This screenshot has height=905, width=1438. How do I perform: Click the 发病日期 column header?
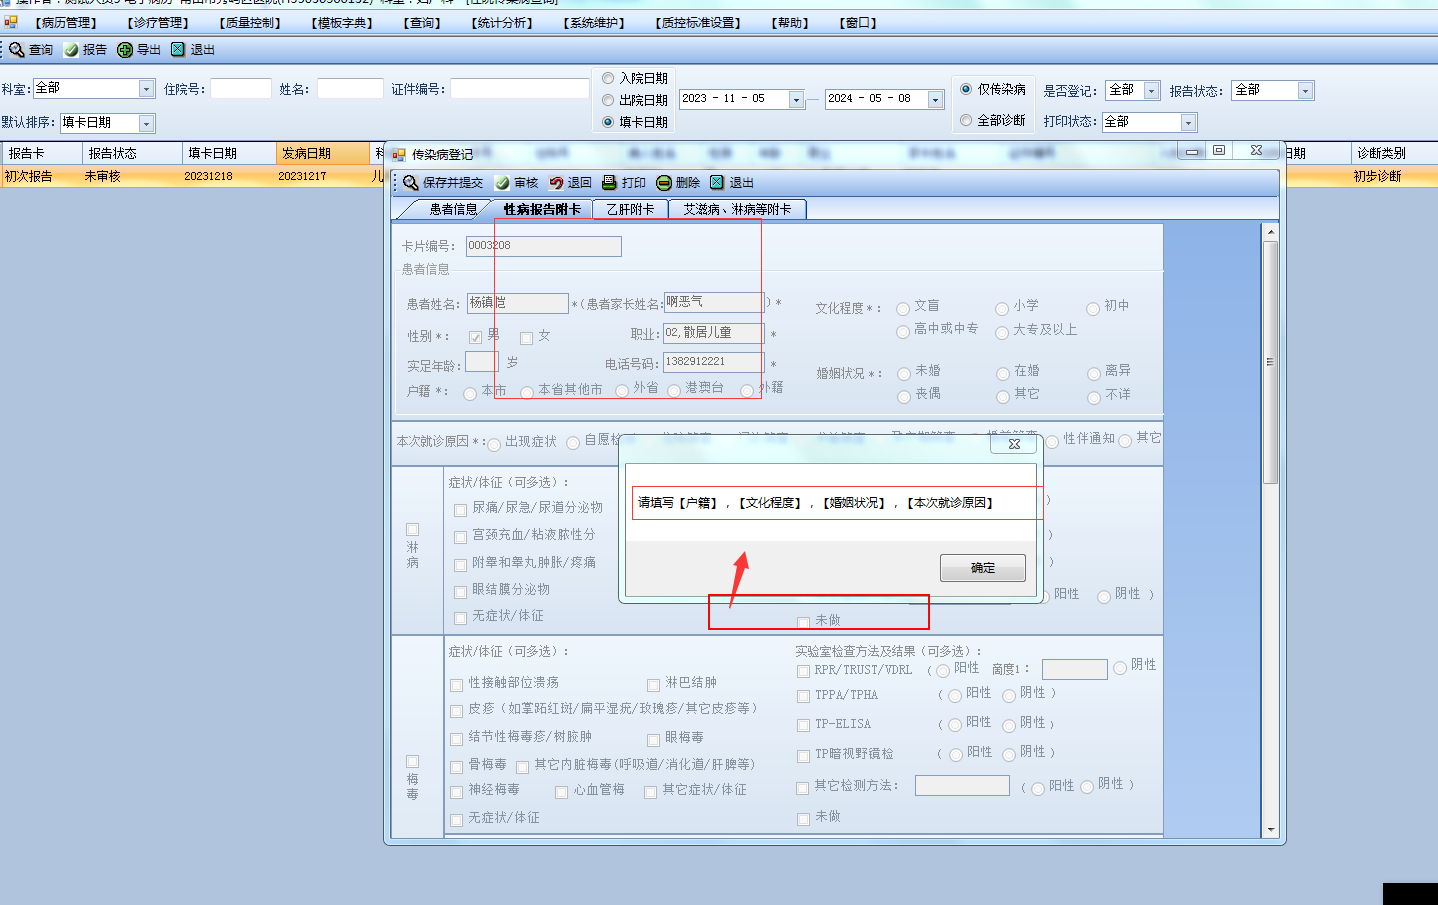click(322, 153)
